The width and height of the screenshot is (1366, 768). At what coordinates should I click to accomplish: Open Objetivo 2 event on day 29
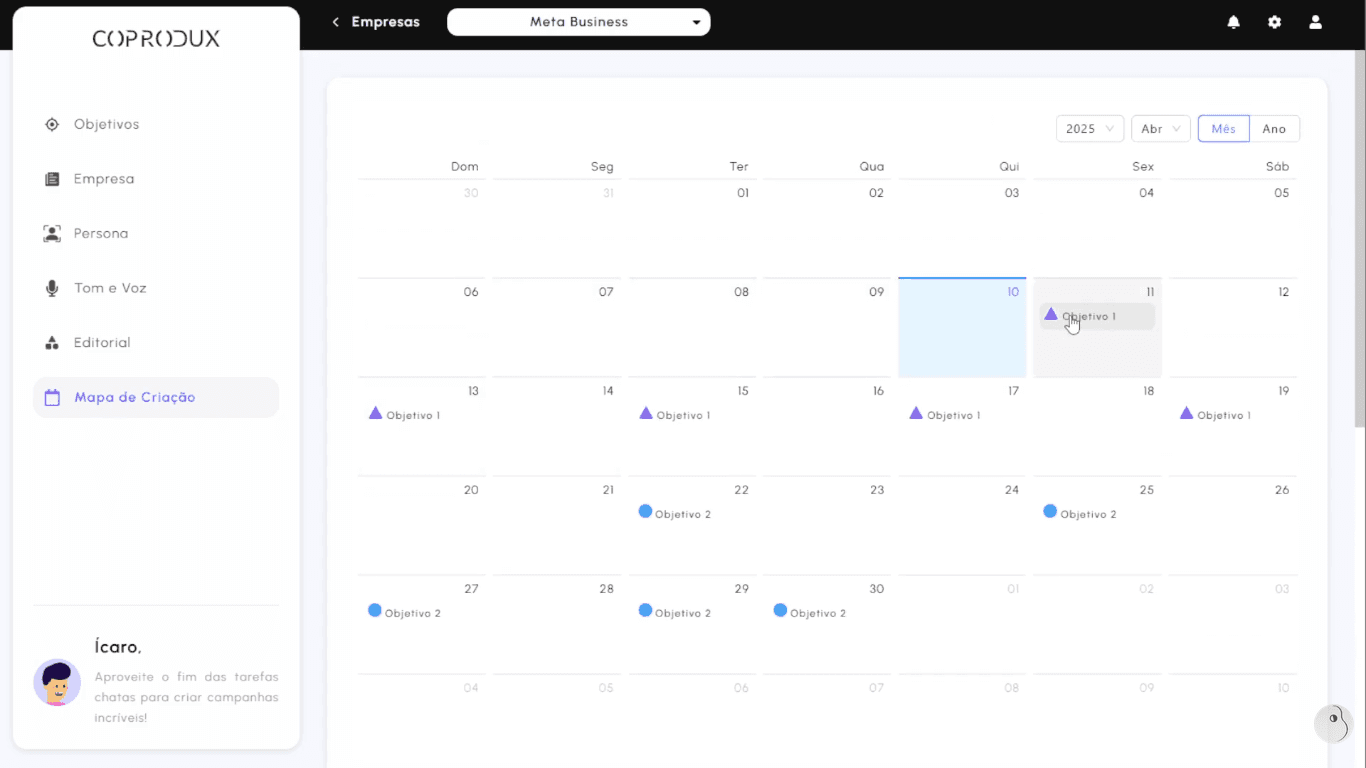[692, 613]
